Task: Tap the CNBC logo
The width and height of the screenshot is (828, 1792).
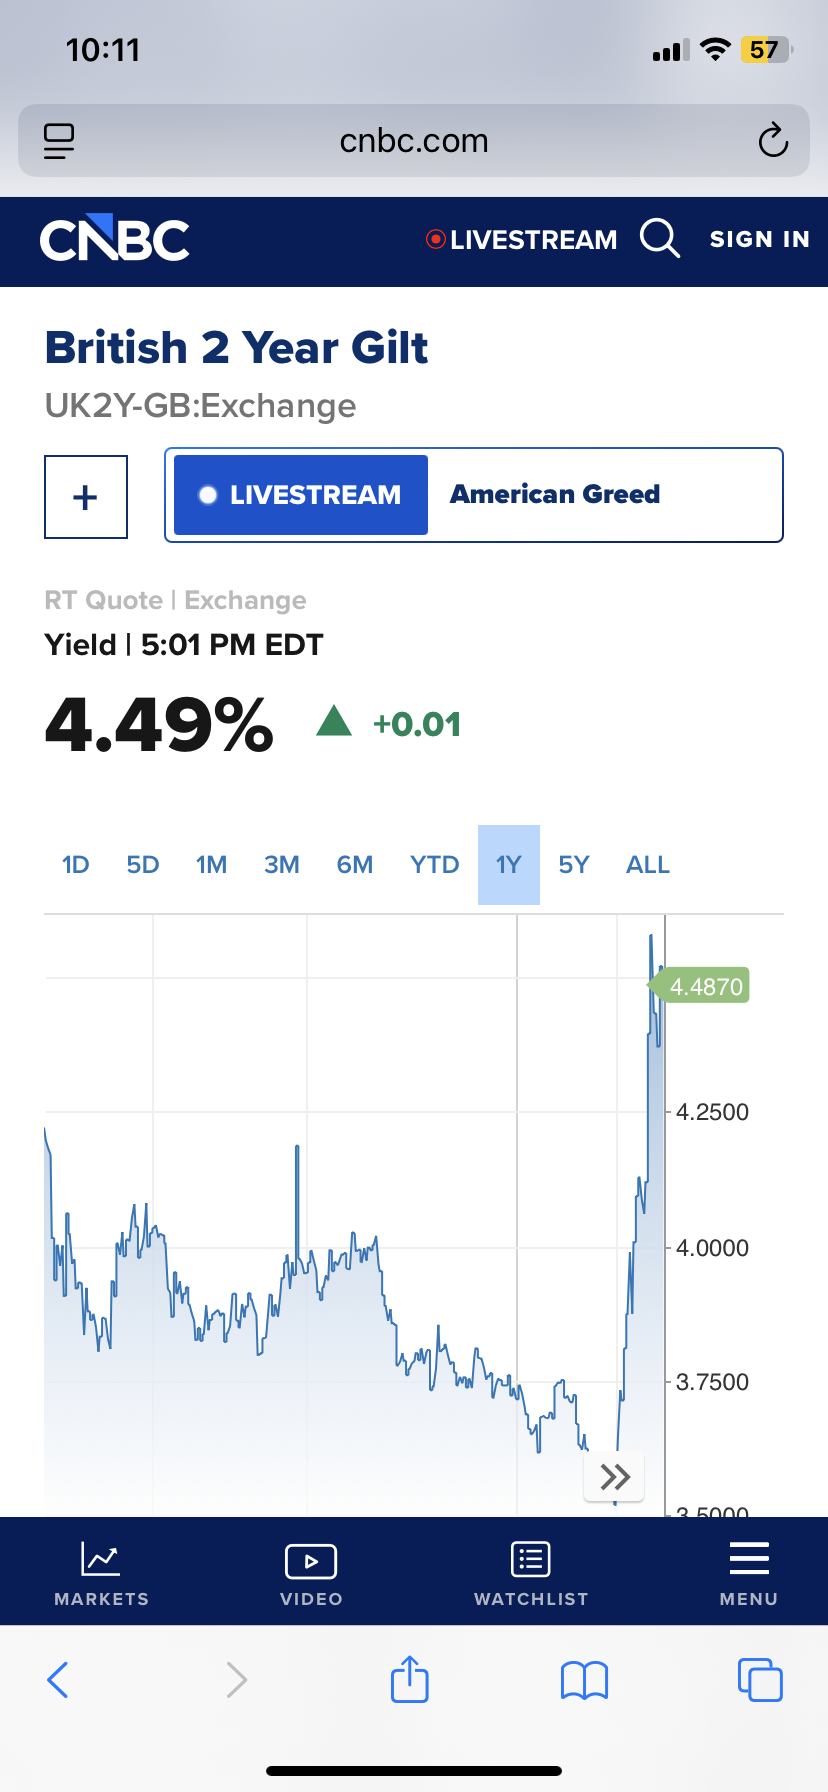Action: (115, 240)
